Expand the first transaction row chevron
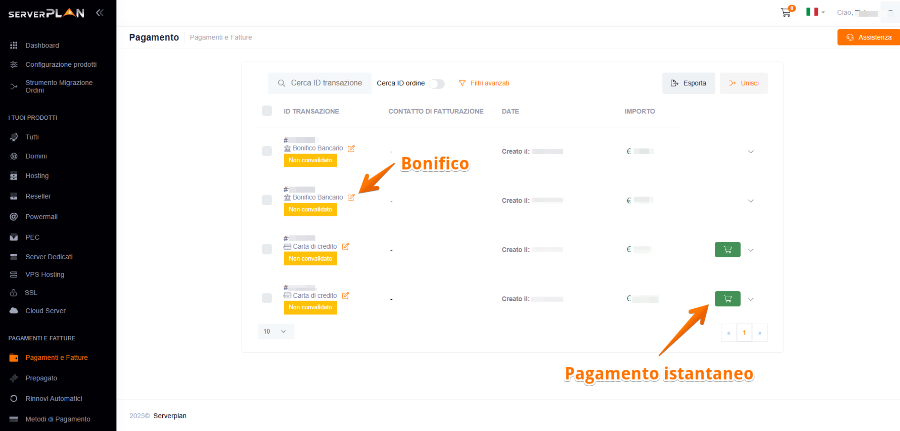The image size is (900, 431). click(750, 152)
